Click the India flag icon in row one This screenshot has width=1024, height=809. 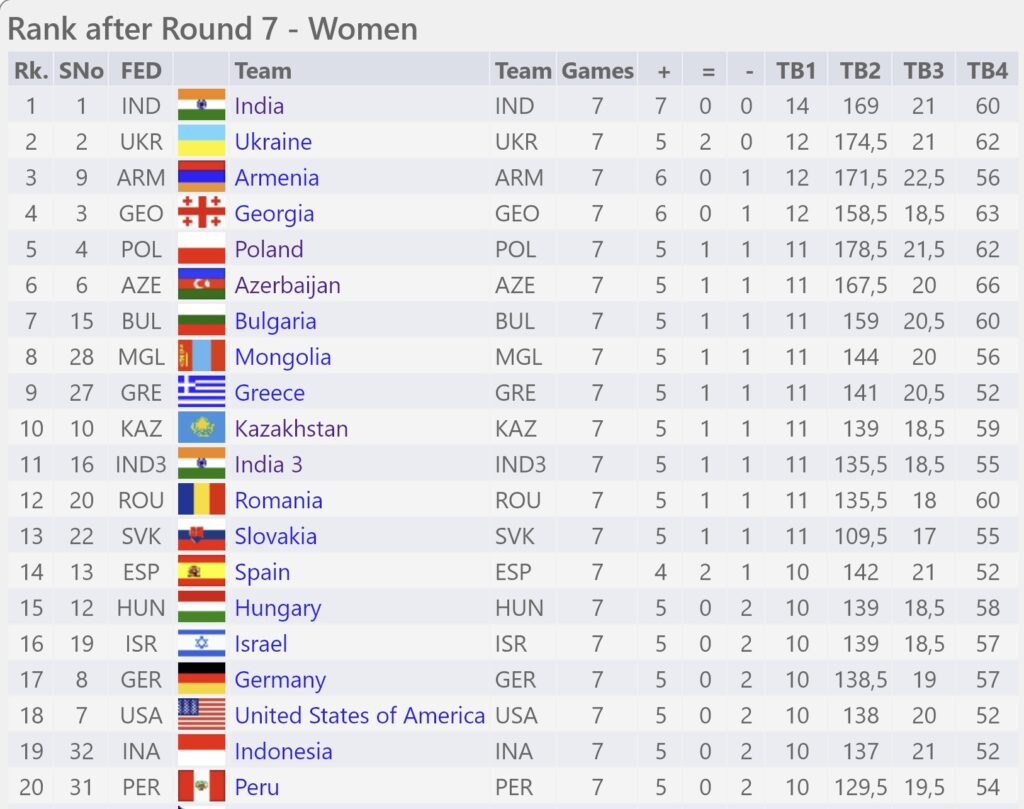[x=201, y=106]
